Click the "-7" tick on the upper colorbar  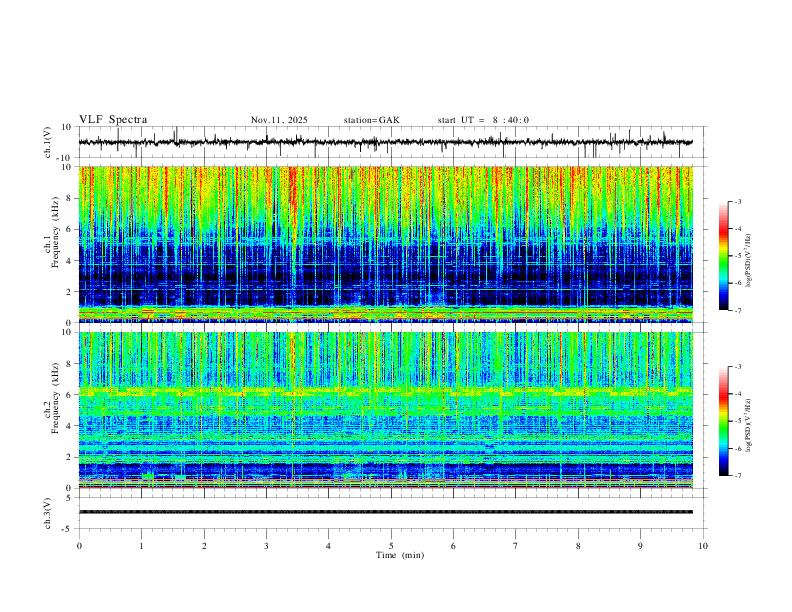pos(737,311)
